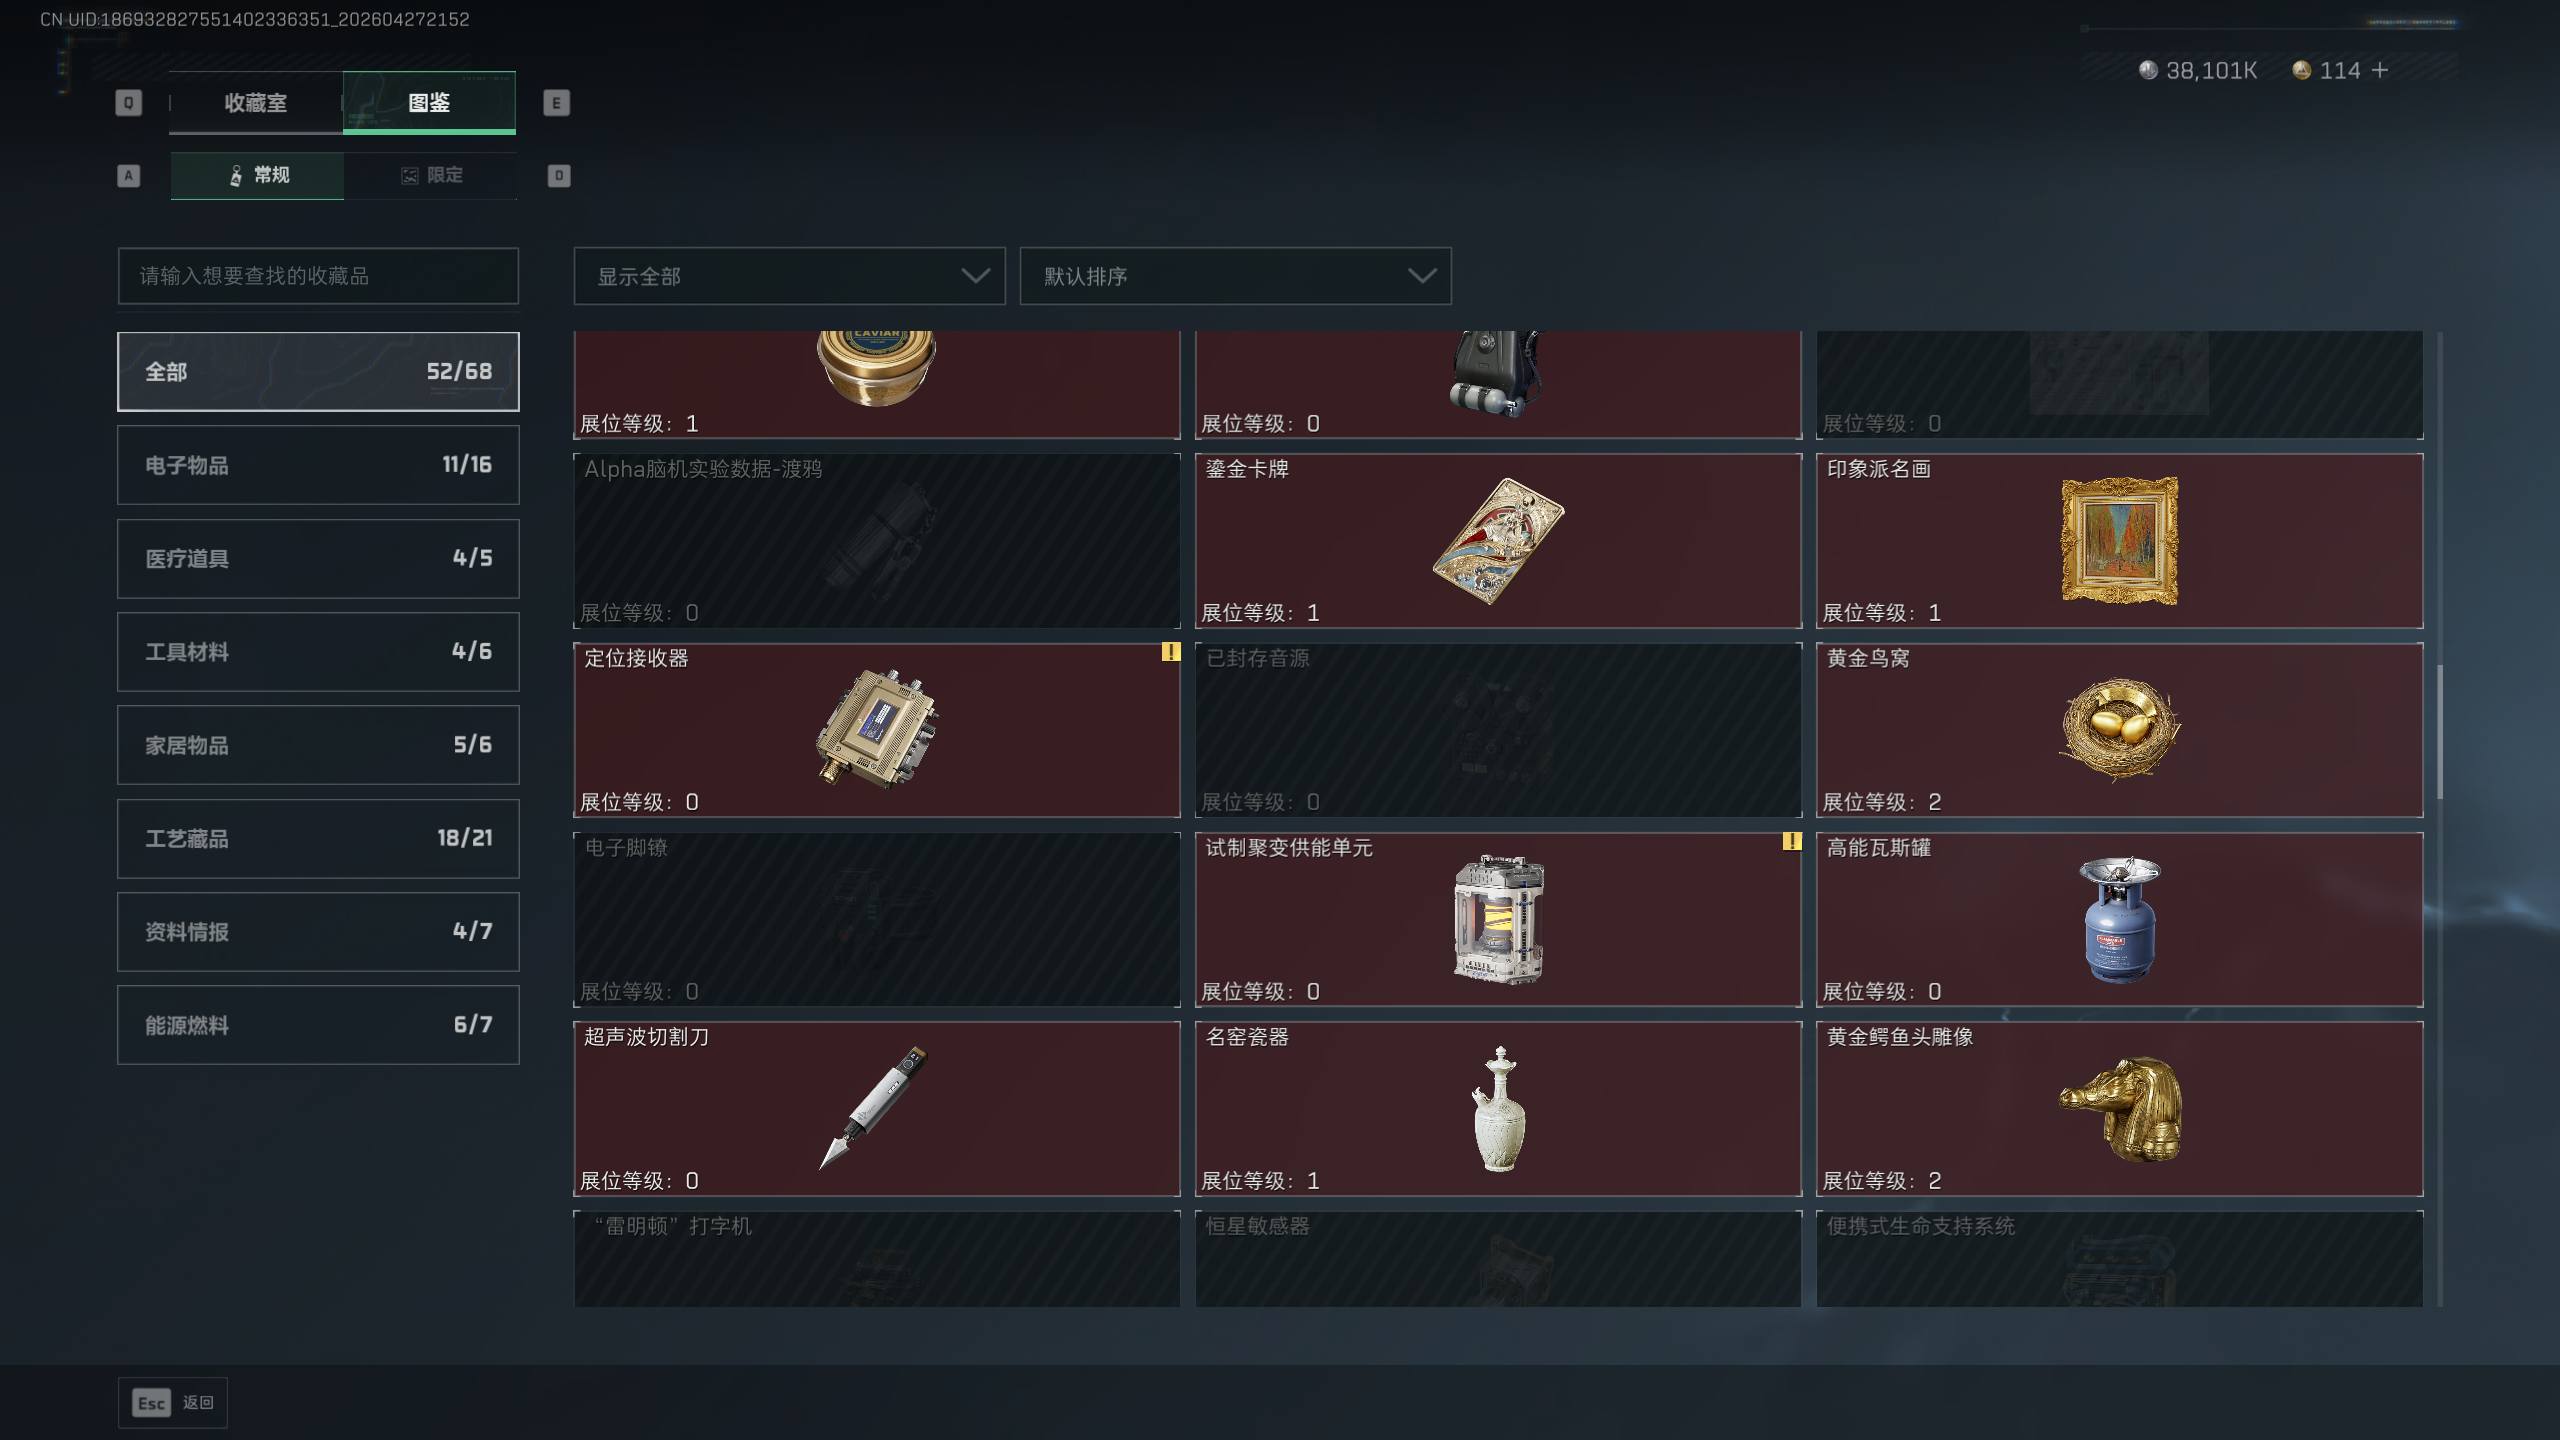Viewport: 2560px width, 1440px height.
Task: Click the yellow alert badge on 定位接收器
Action: tap(1170, 652)
